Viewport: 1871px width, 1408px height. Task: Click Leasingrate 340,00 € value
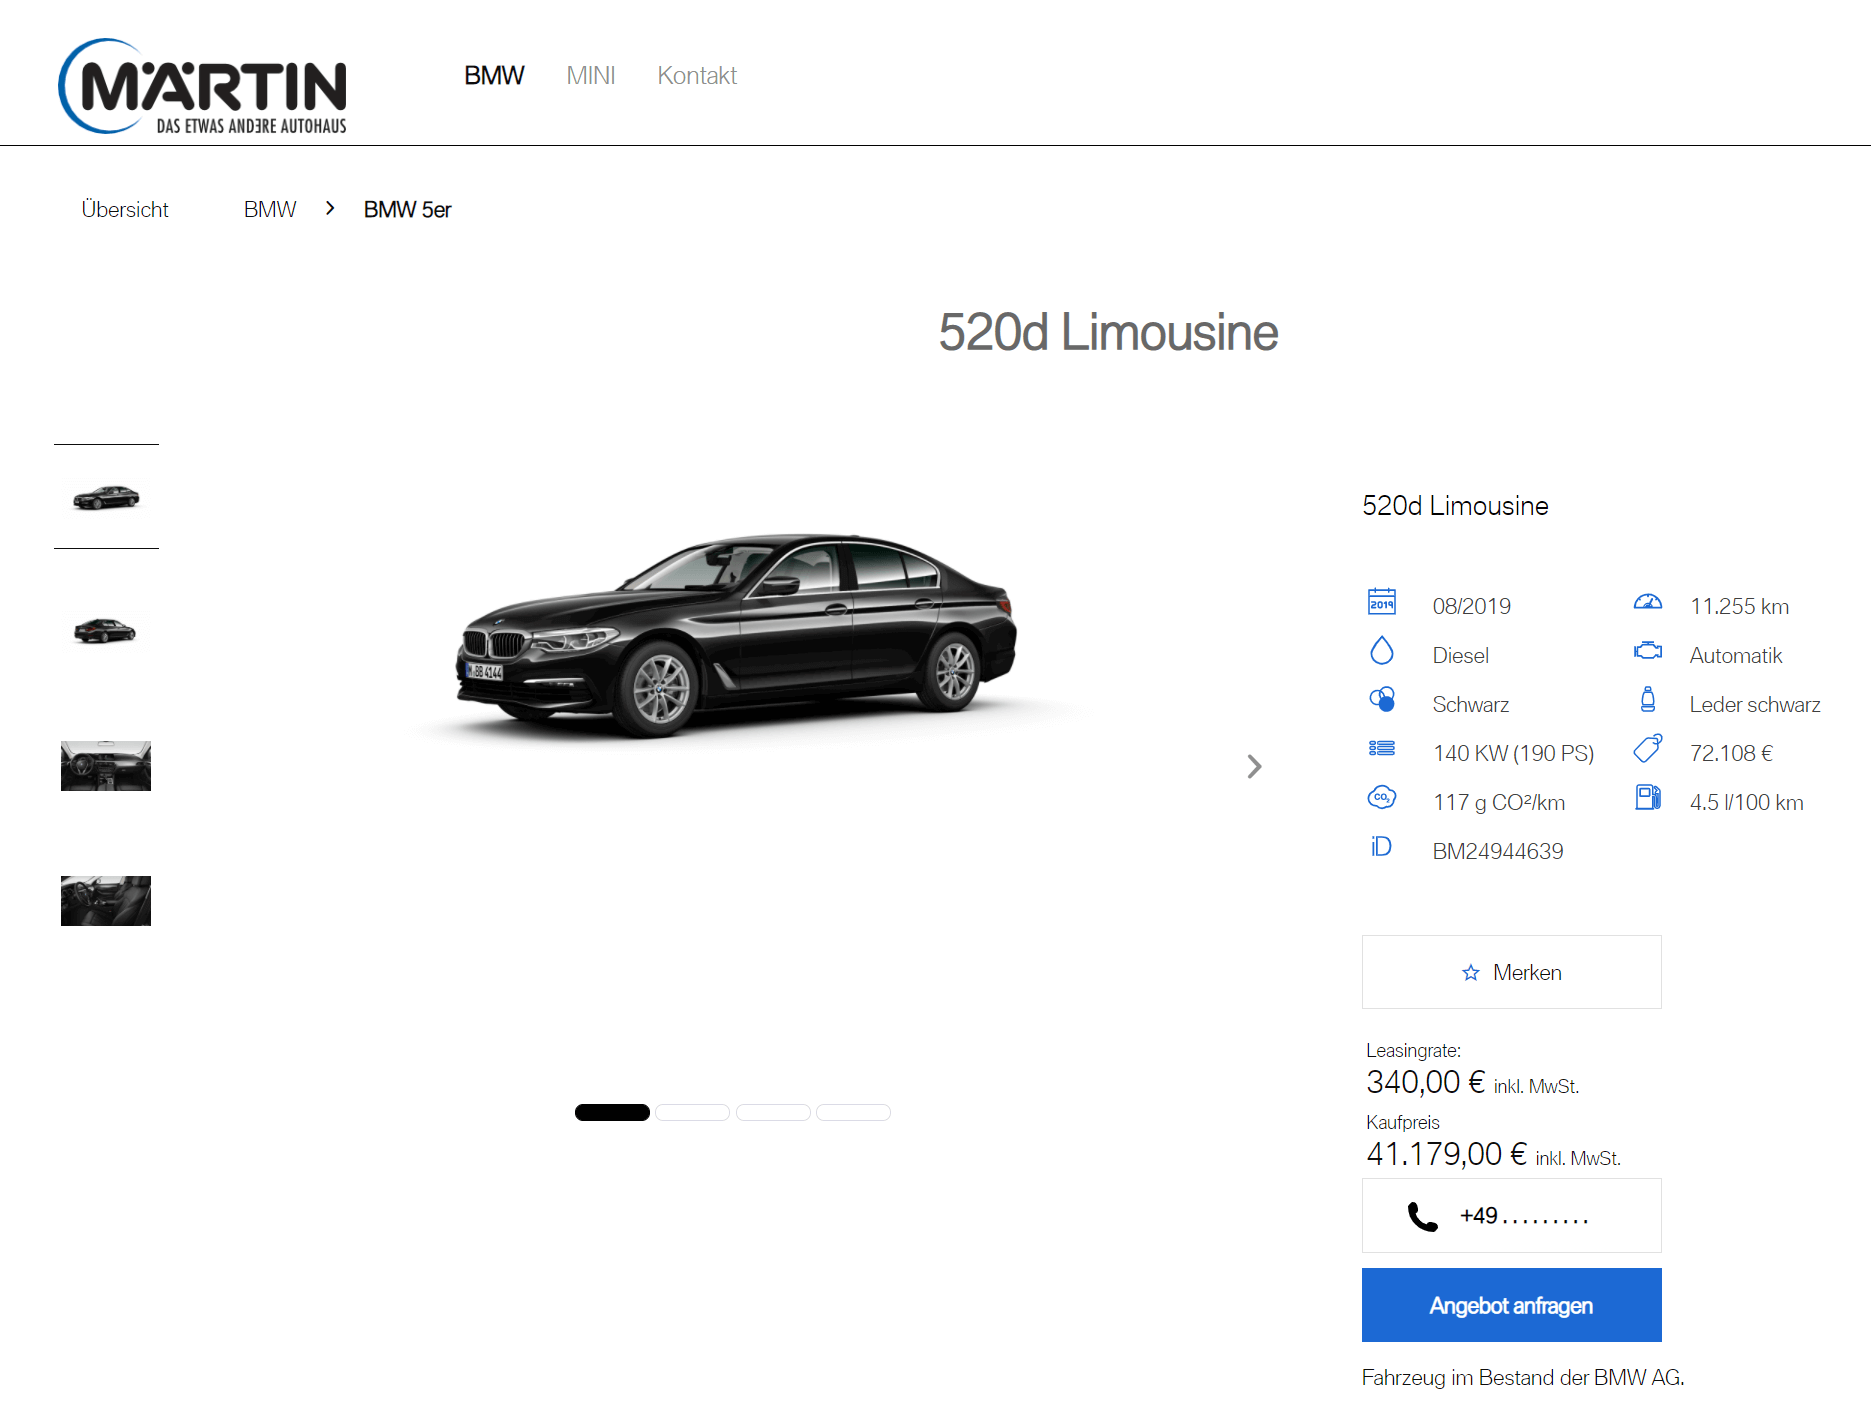point(1426,1083)
